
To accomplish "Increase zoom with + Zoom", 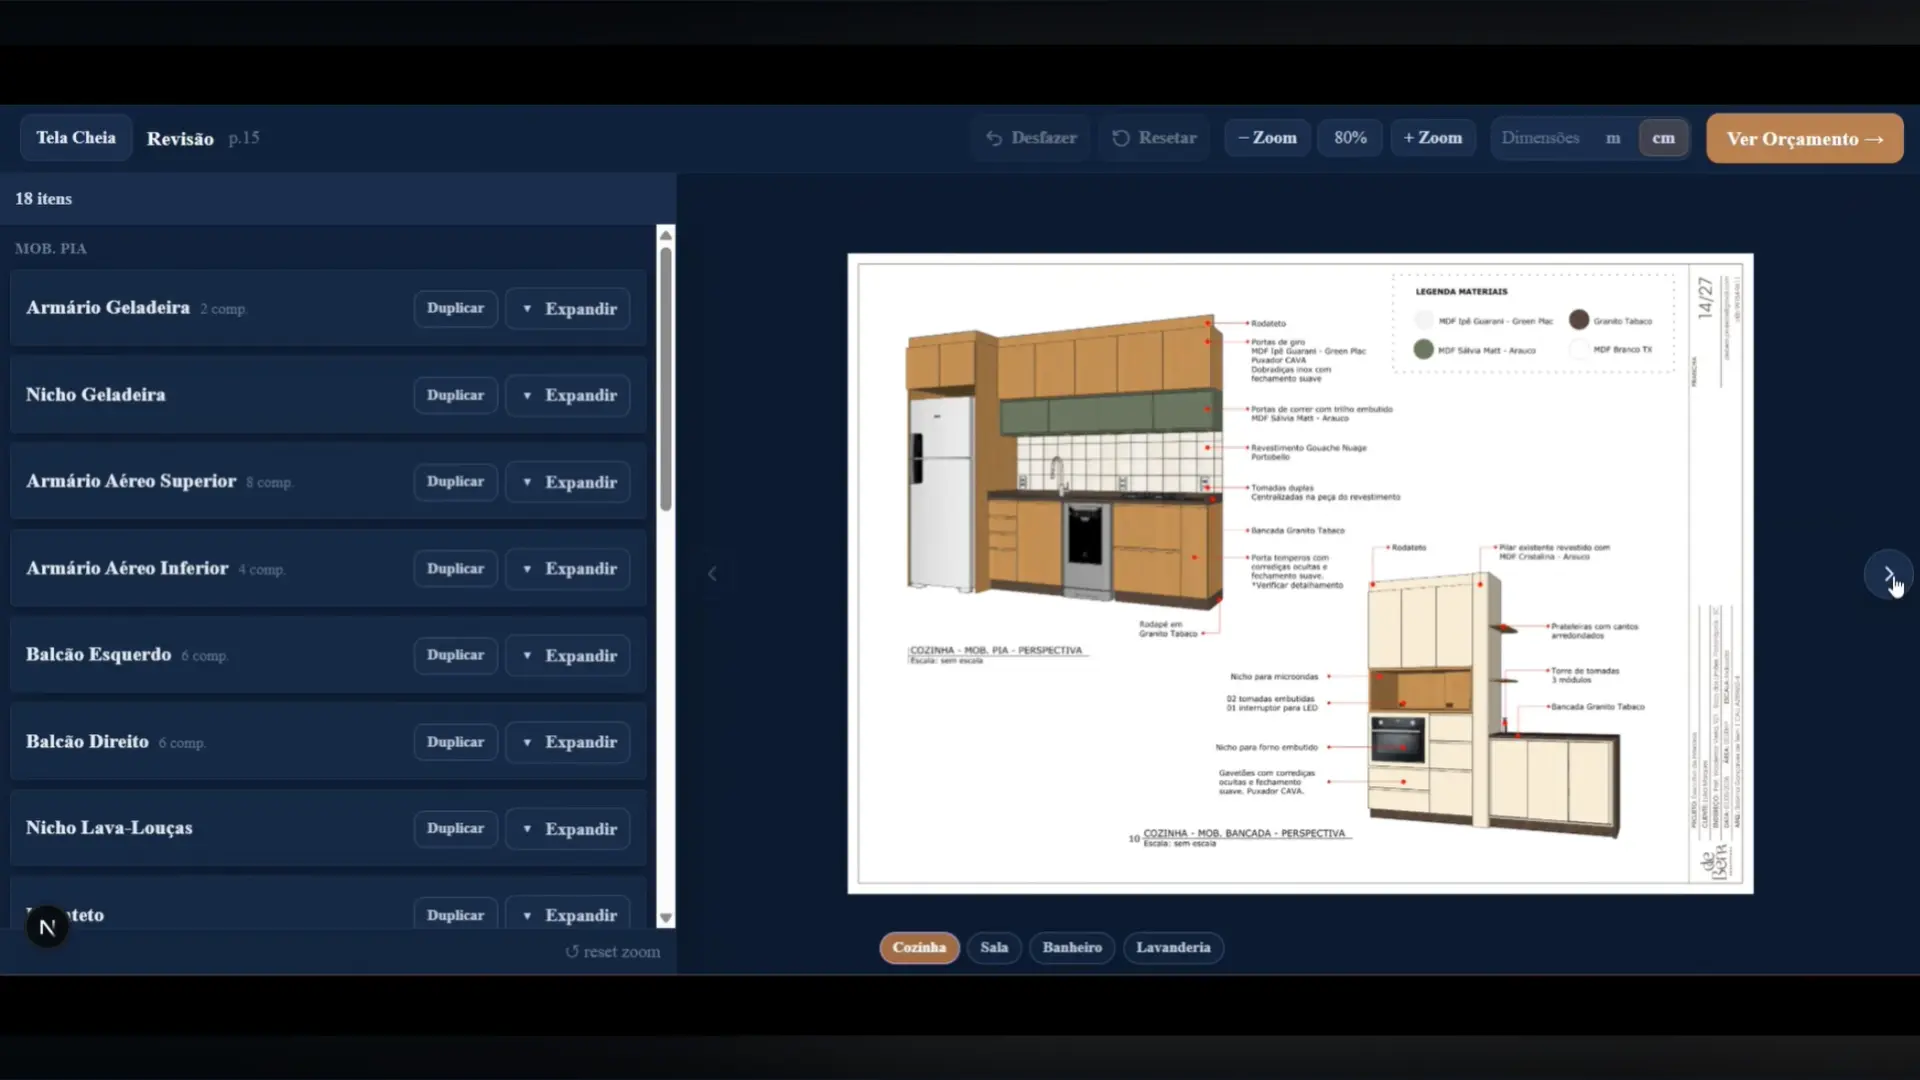I will 1432,138.
